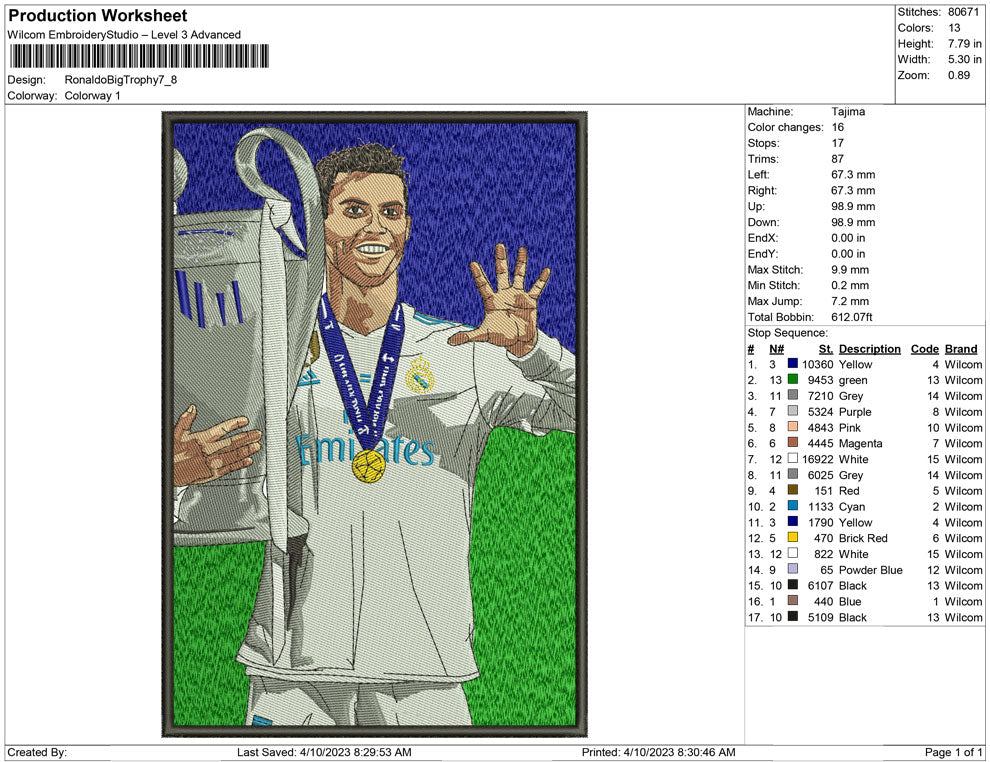Screen dimensions: 990x762
Task: Click the Description column header
Action: coord(869,349)
